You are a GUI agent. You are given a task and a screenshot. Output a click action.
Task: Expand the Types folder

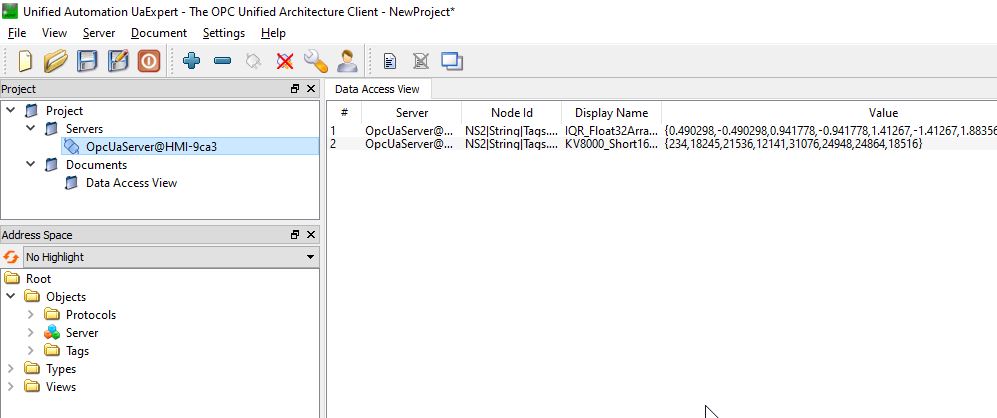11,369
